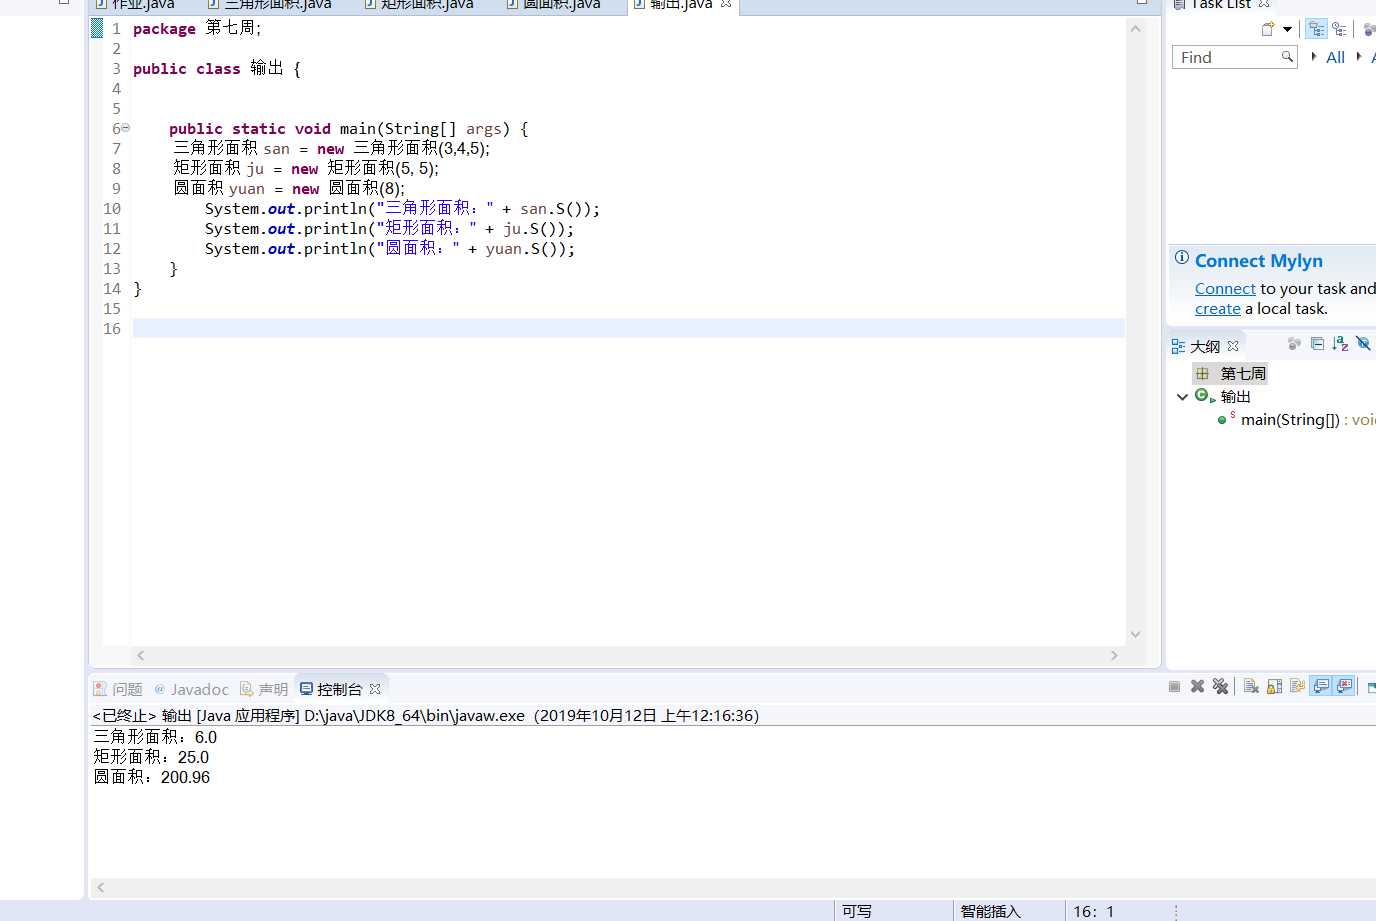Click the Clear Console icon

coord(1251,686)
